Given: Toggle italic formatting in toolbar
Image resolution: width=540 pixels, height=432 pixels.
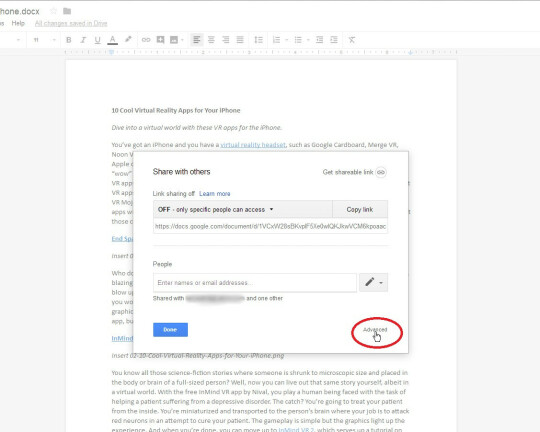Looking at the screenshot, I should point(83,40).
